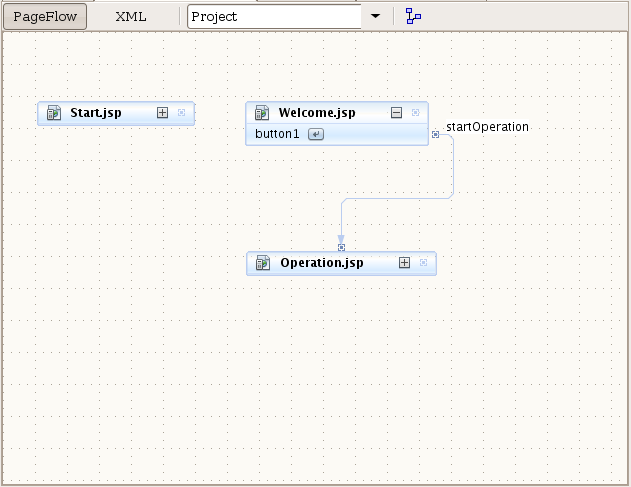This screenshot has height=487, width=631.
Task: Click connector pin icon on Welcome.jsp header
Action: (x=416, y=113)
